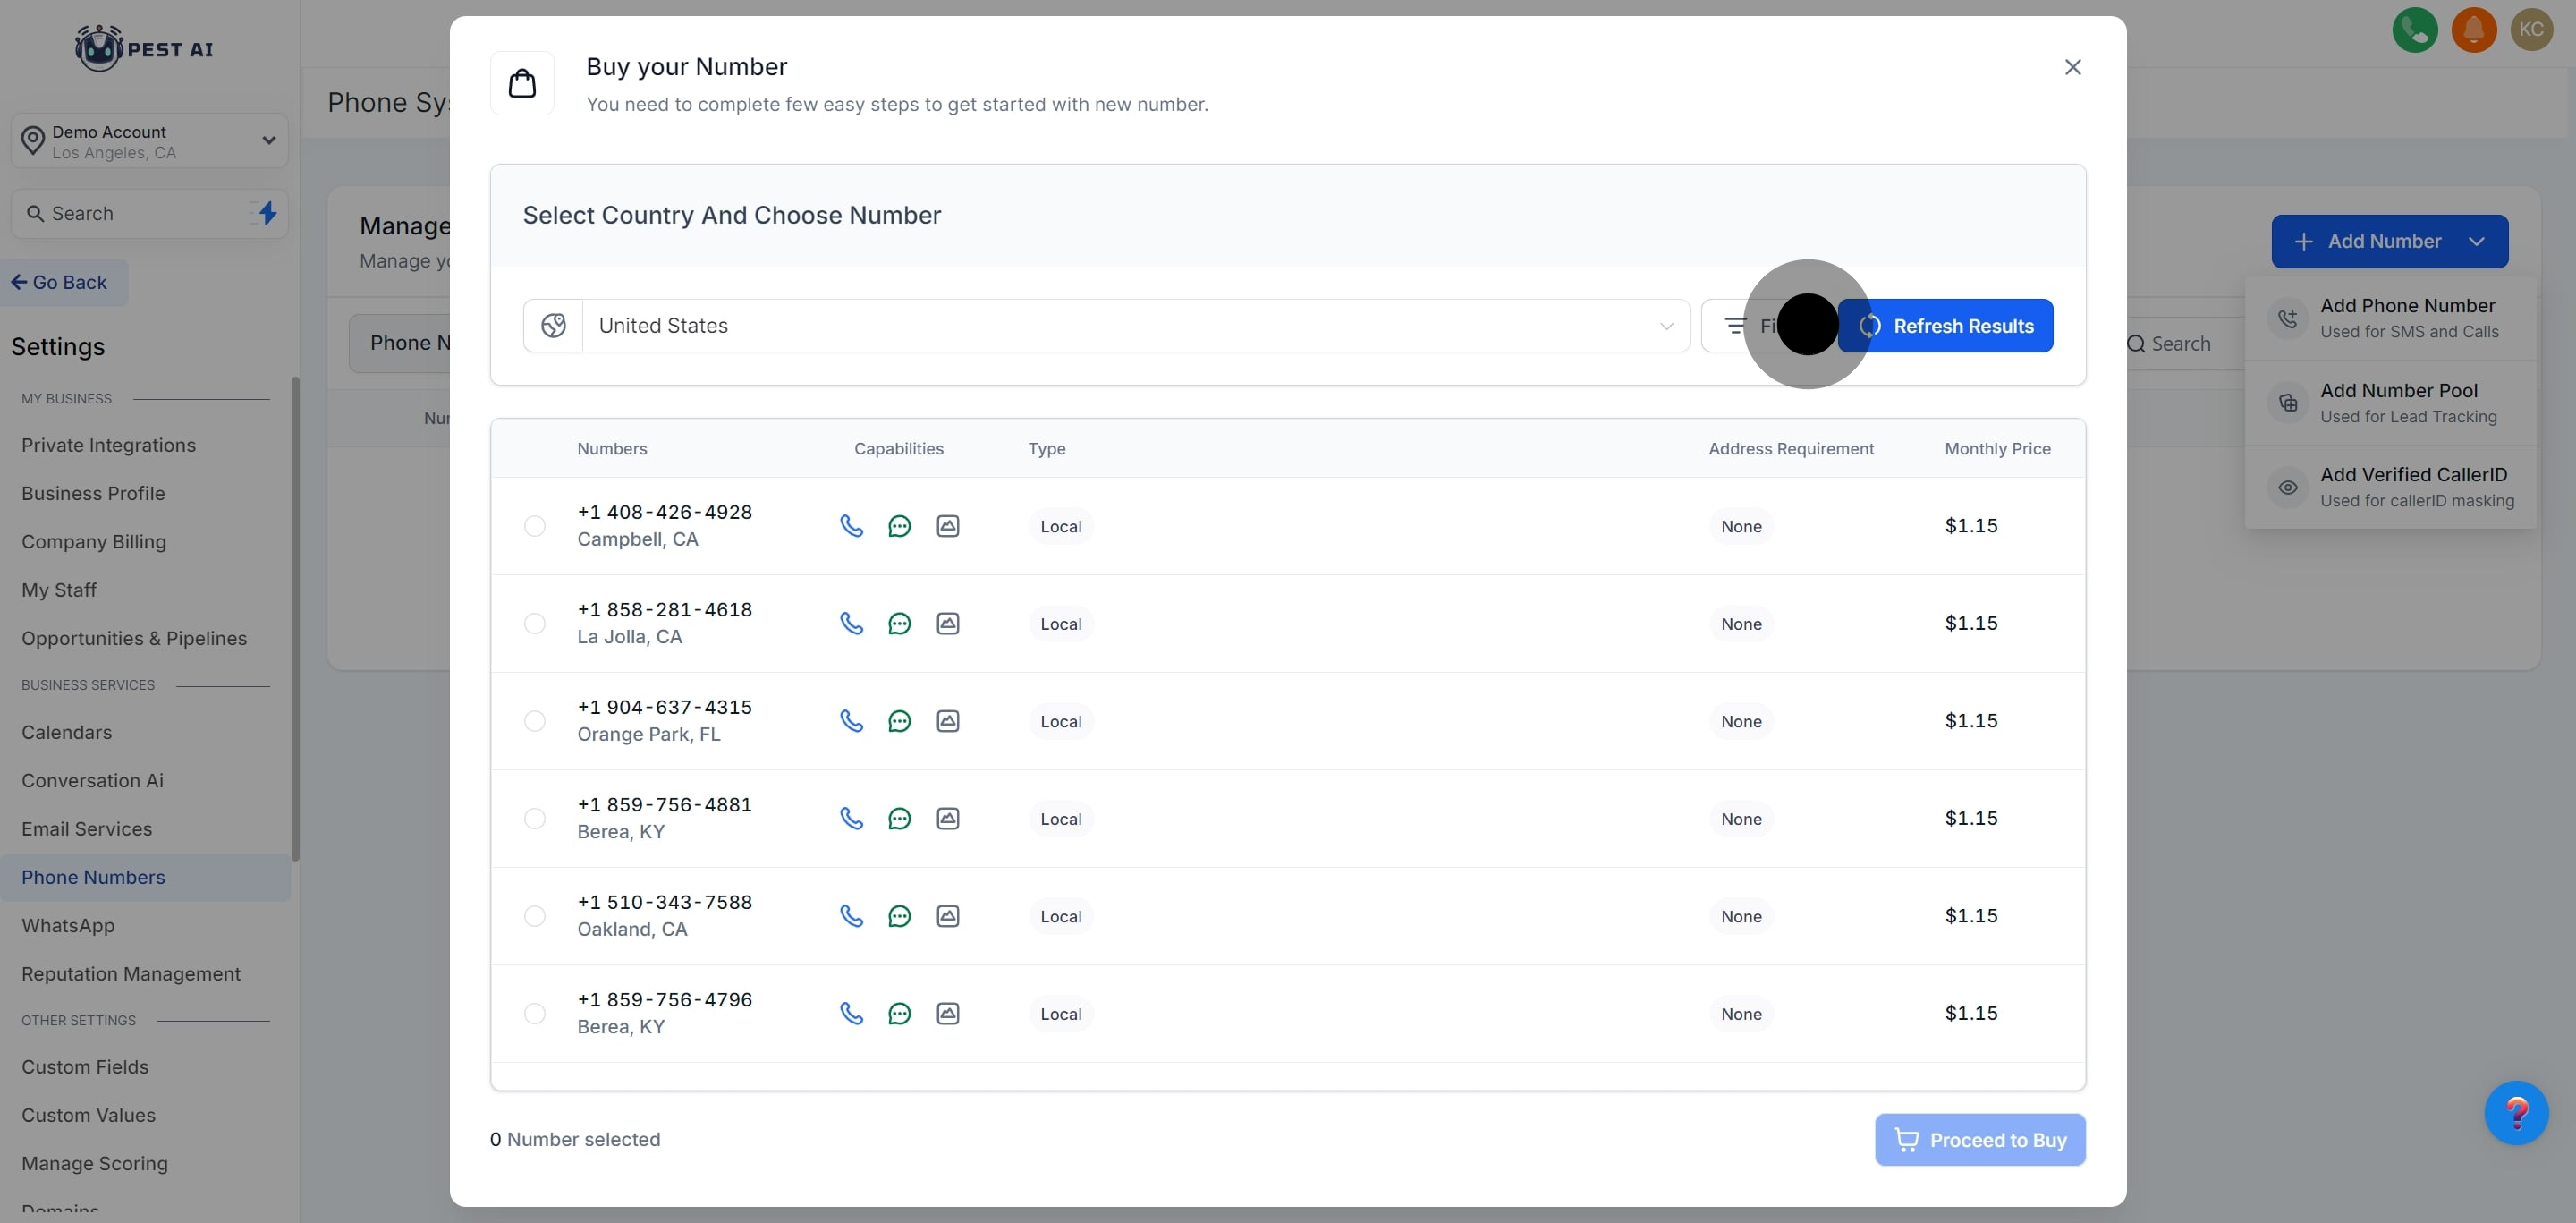This screenshot has width=2576, height=1223.
Task: Close the Buy your Number dialog
Action: [2072, 67]
